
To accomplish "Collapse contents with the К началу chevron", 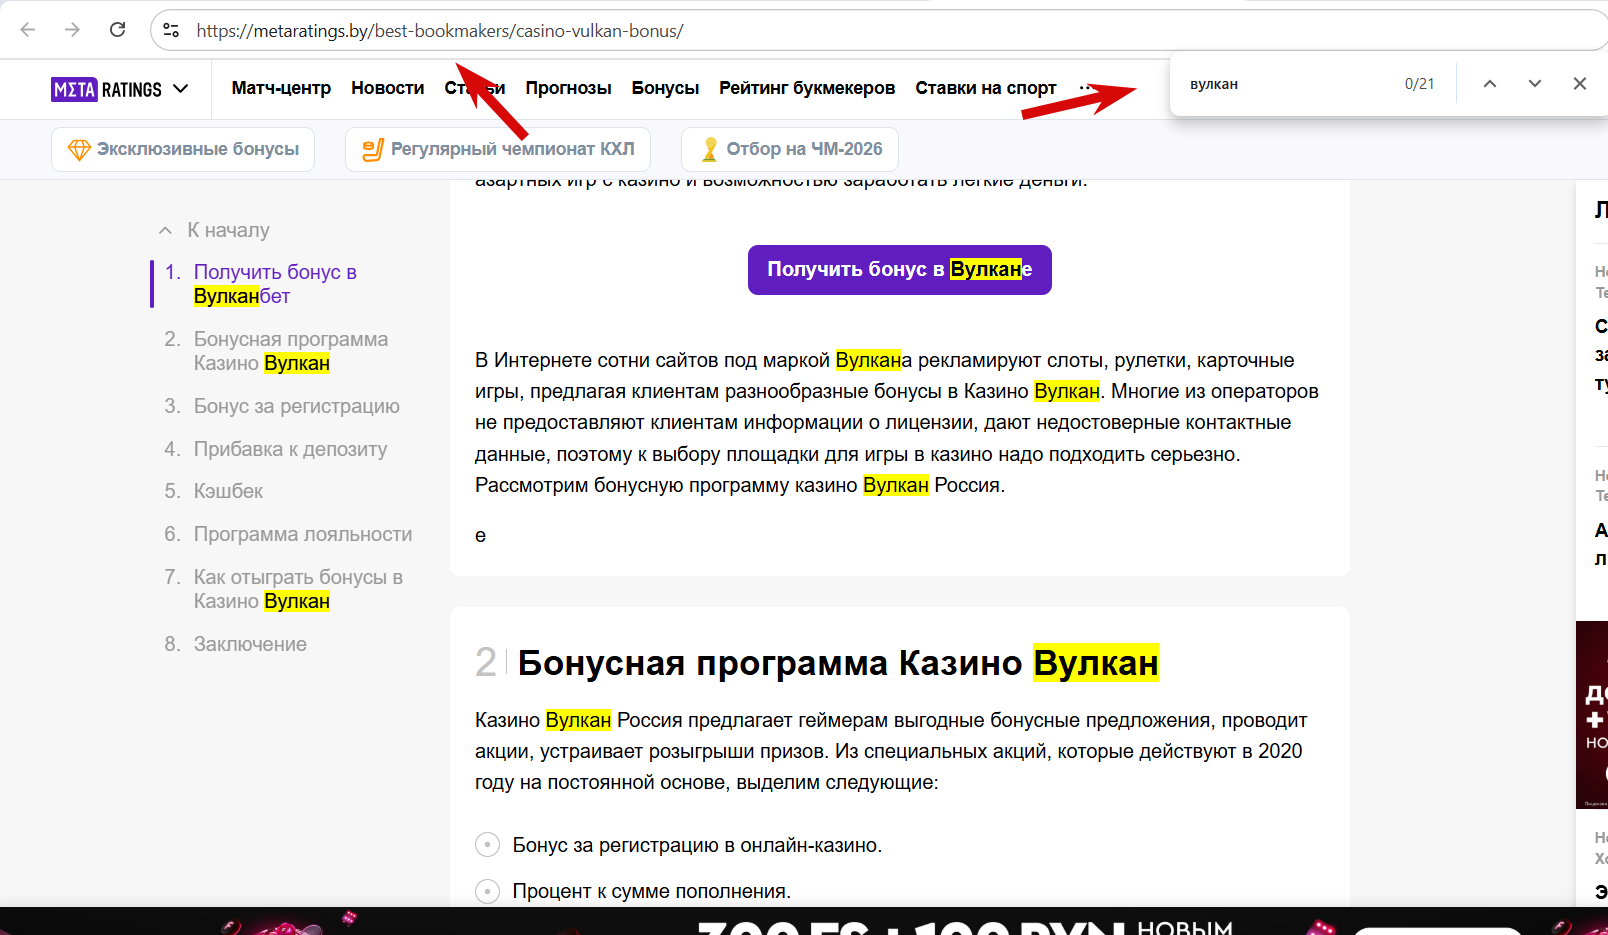I will (x=165, y=231).
